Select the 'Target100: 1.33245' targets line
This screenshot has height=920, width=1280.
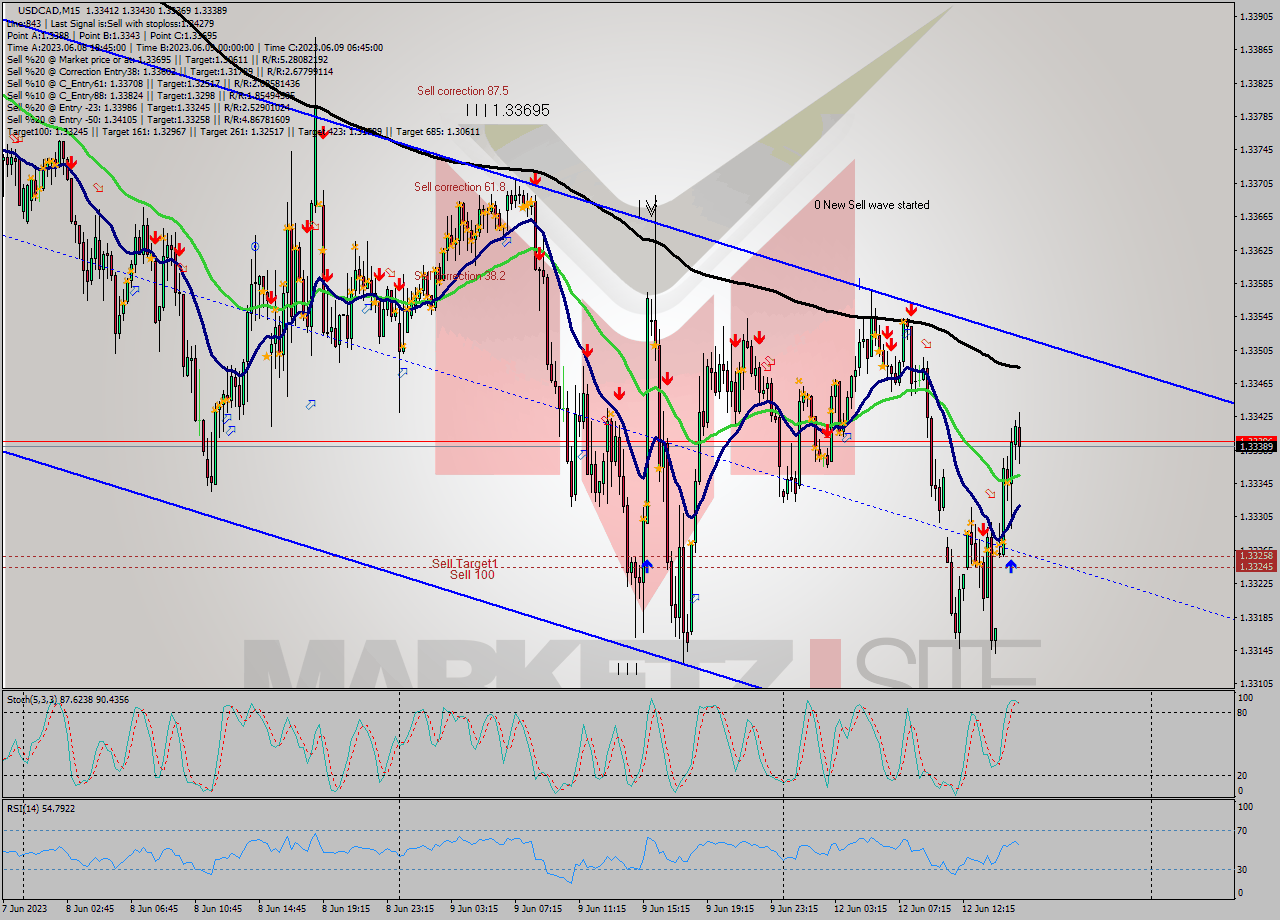point(243,131)
